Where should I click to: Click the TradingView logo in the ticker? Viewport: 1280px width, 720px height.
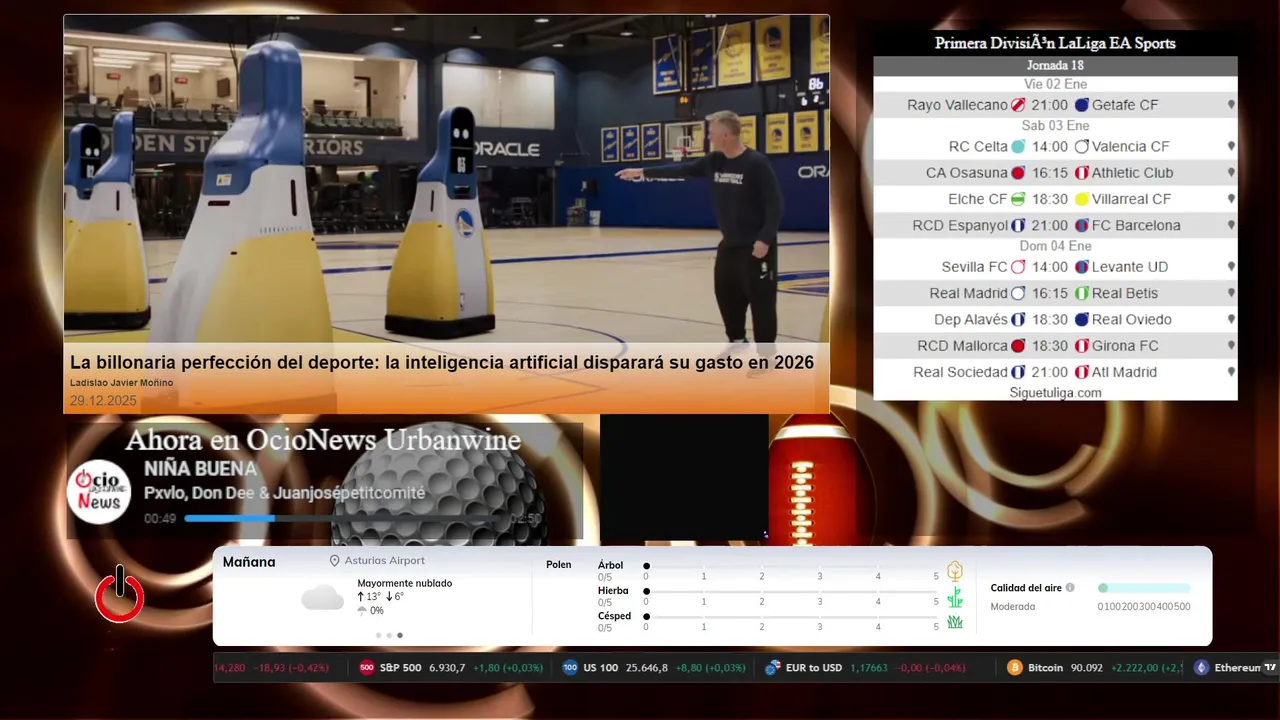click(1270, 667)
